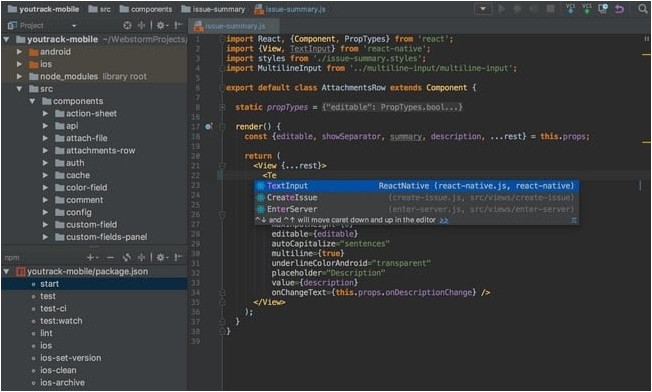Click gutter override icon on render line

tap(208, 126)
